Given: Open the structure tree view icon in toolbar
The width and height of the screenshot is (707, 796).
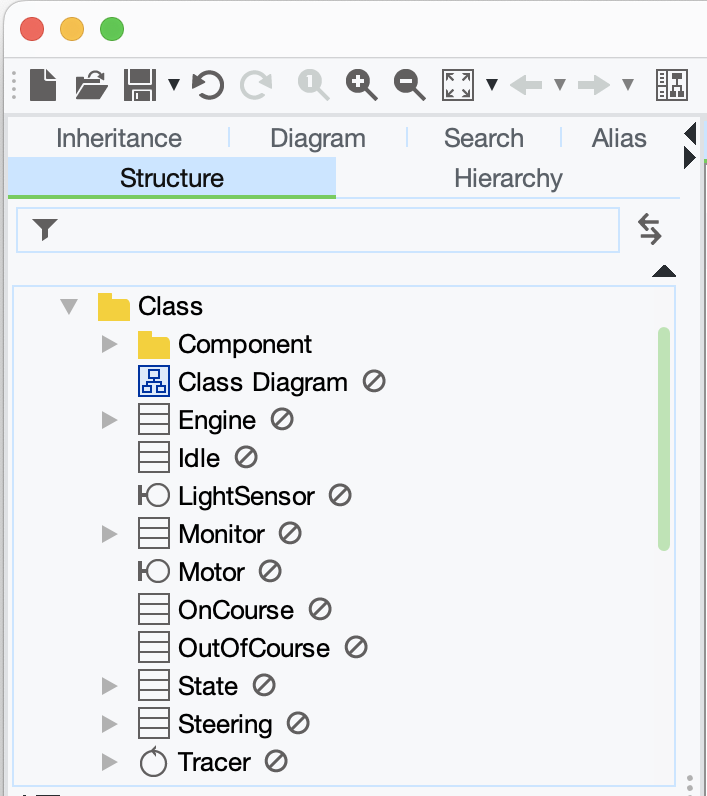Looking at the screenshot, I should (x=671, y=85).
